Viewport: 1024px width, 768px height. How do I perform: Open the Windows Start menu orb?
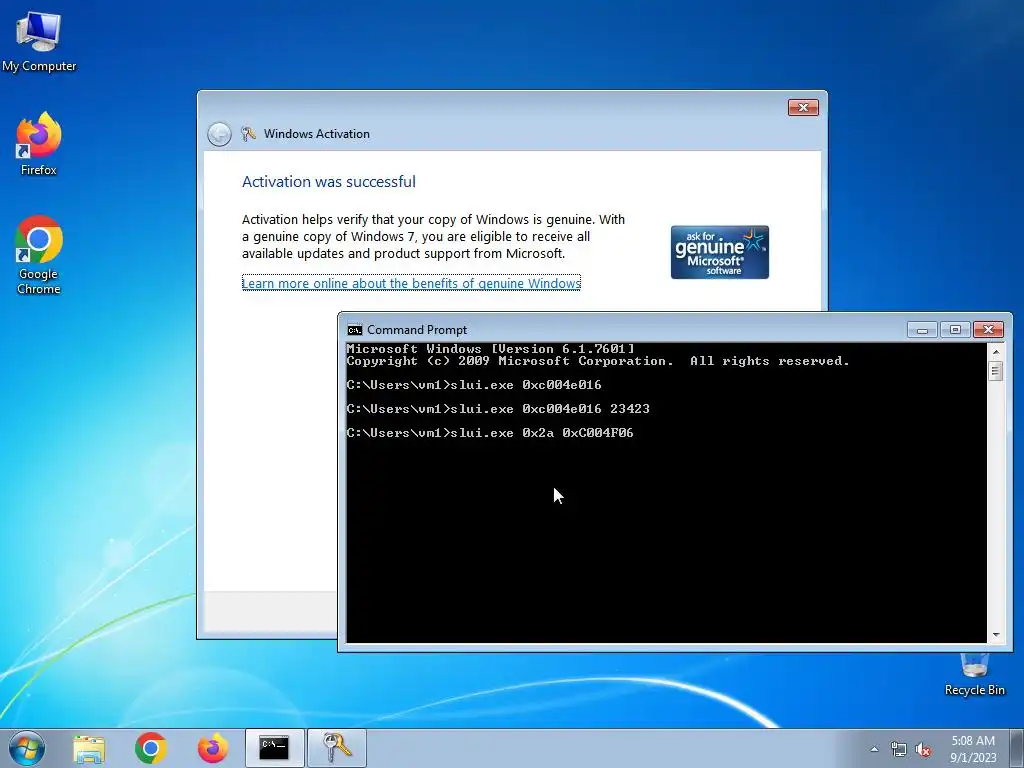[x=27, y=748]
